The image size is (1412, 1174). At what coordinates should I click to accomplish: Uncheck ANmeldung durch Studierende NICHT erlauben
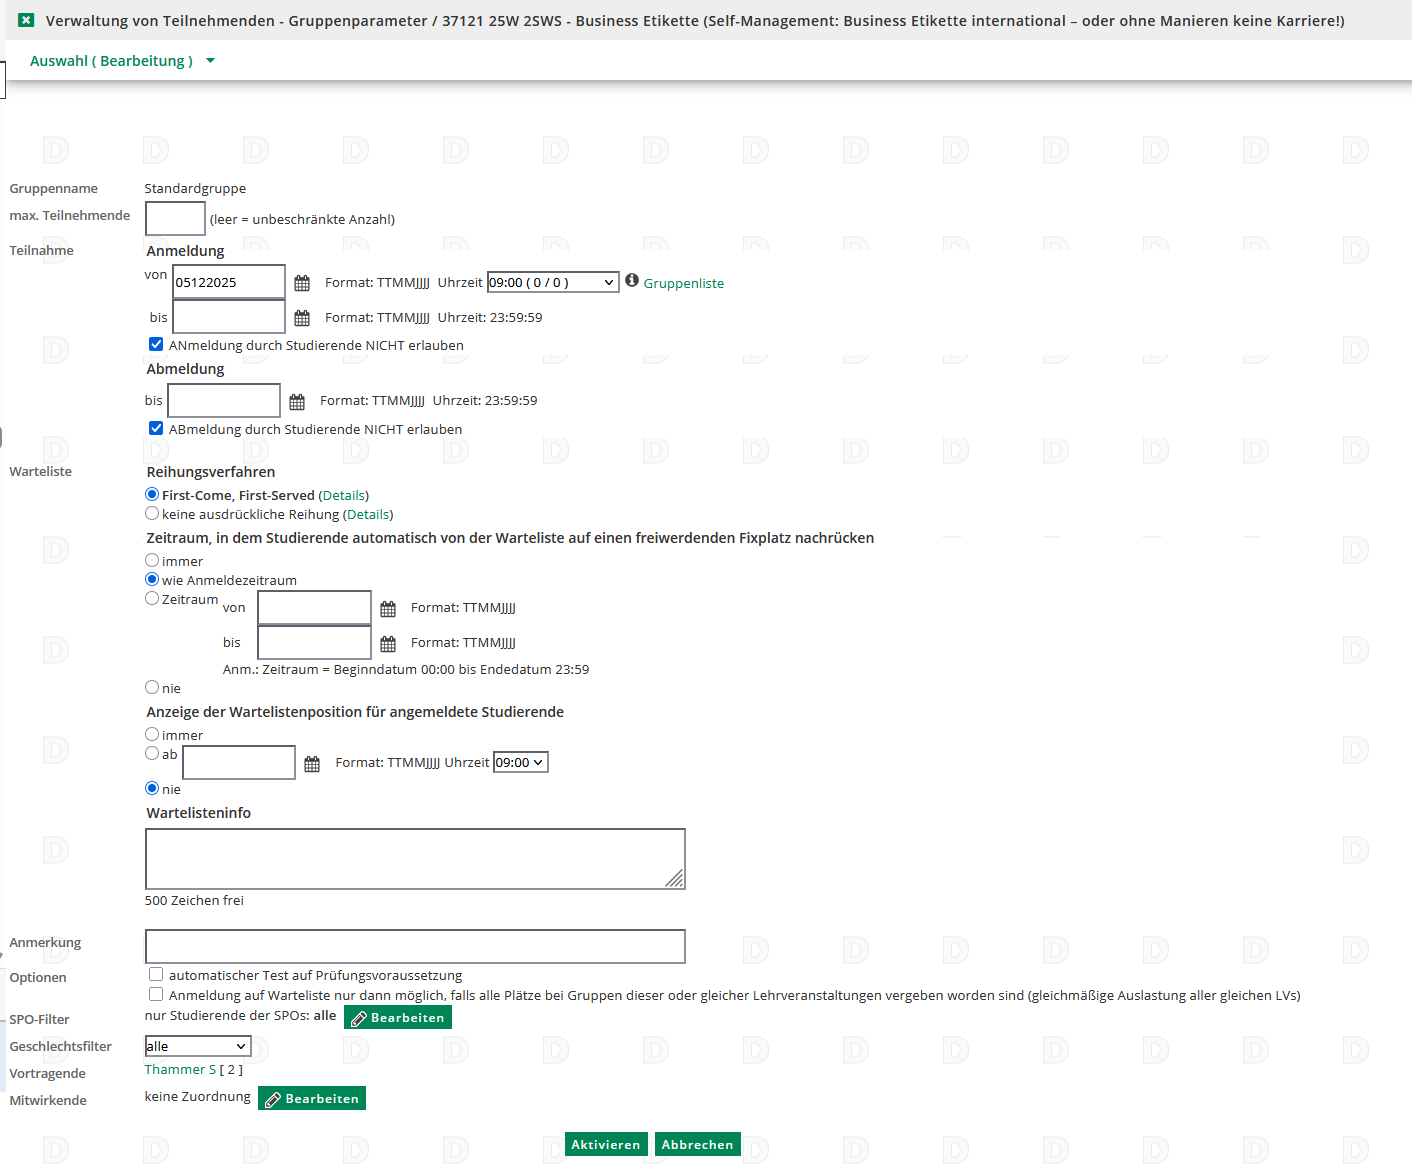tap(156, 344)
